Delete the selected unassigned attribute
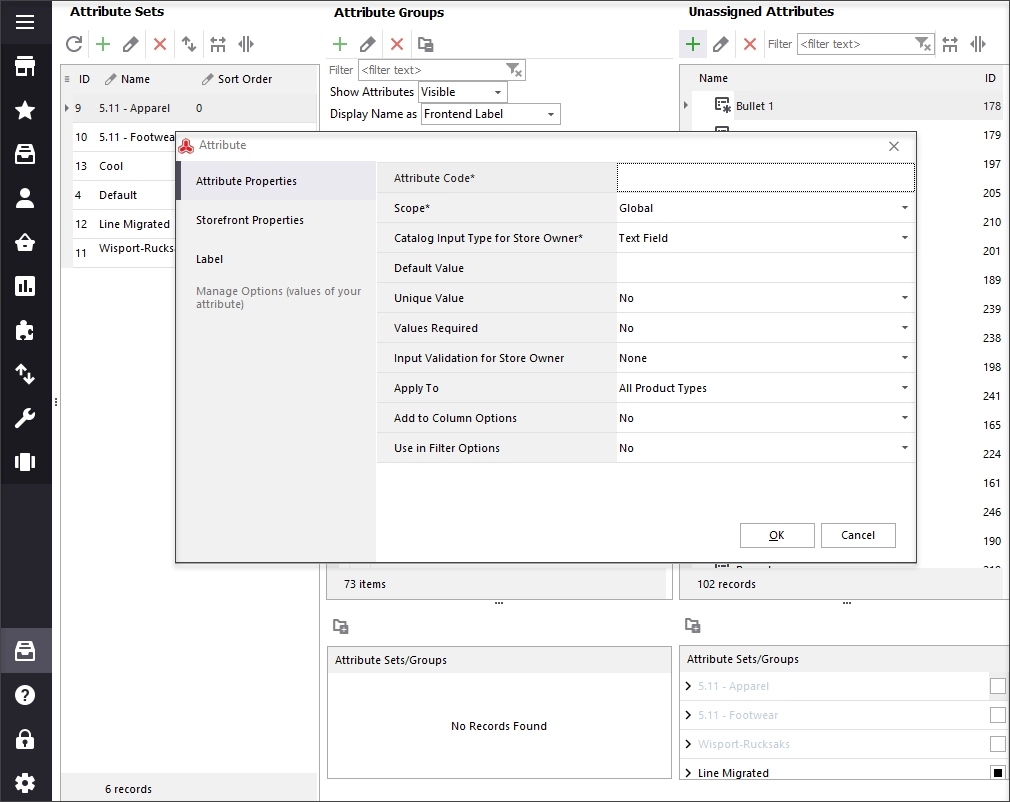This screenshot has height=802, width=1010. pos(750,44)
